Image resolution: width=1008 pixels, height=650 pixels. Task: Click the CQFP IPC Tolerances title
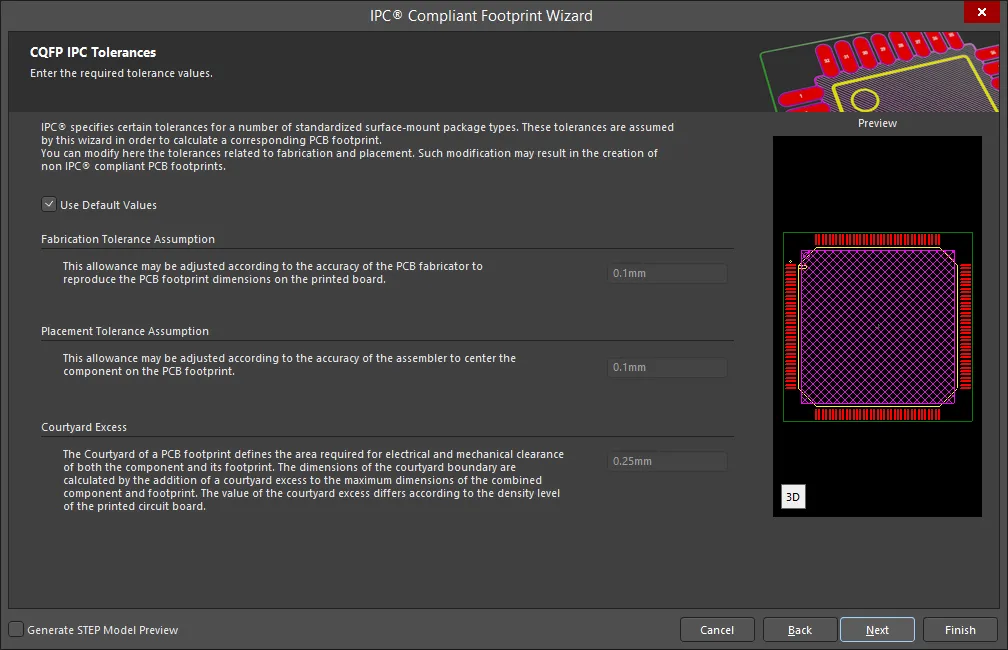click(x=93, y=53)
